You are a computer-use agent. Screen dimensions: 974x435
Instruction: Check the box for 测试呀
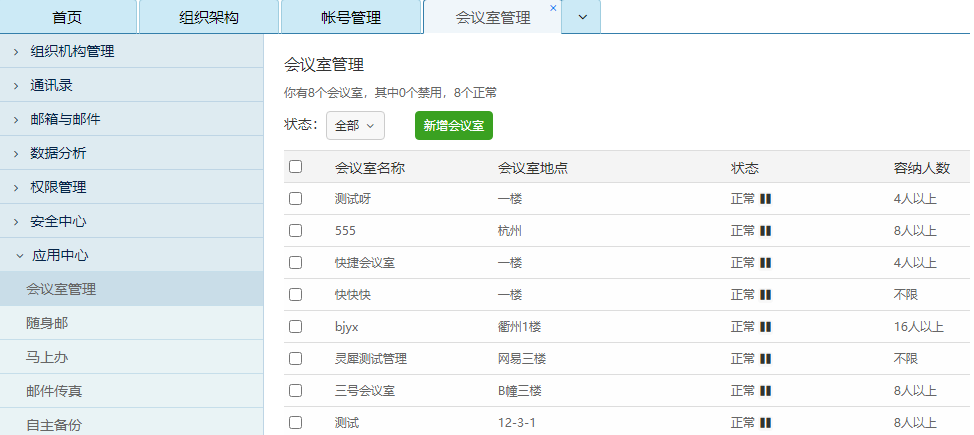295,199
